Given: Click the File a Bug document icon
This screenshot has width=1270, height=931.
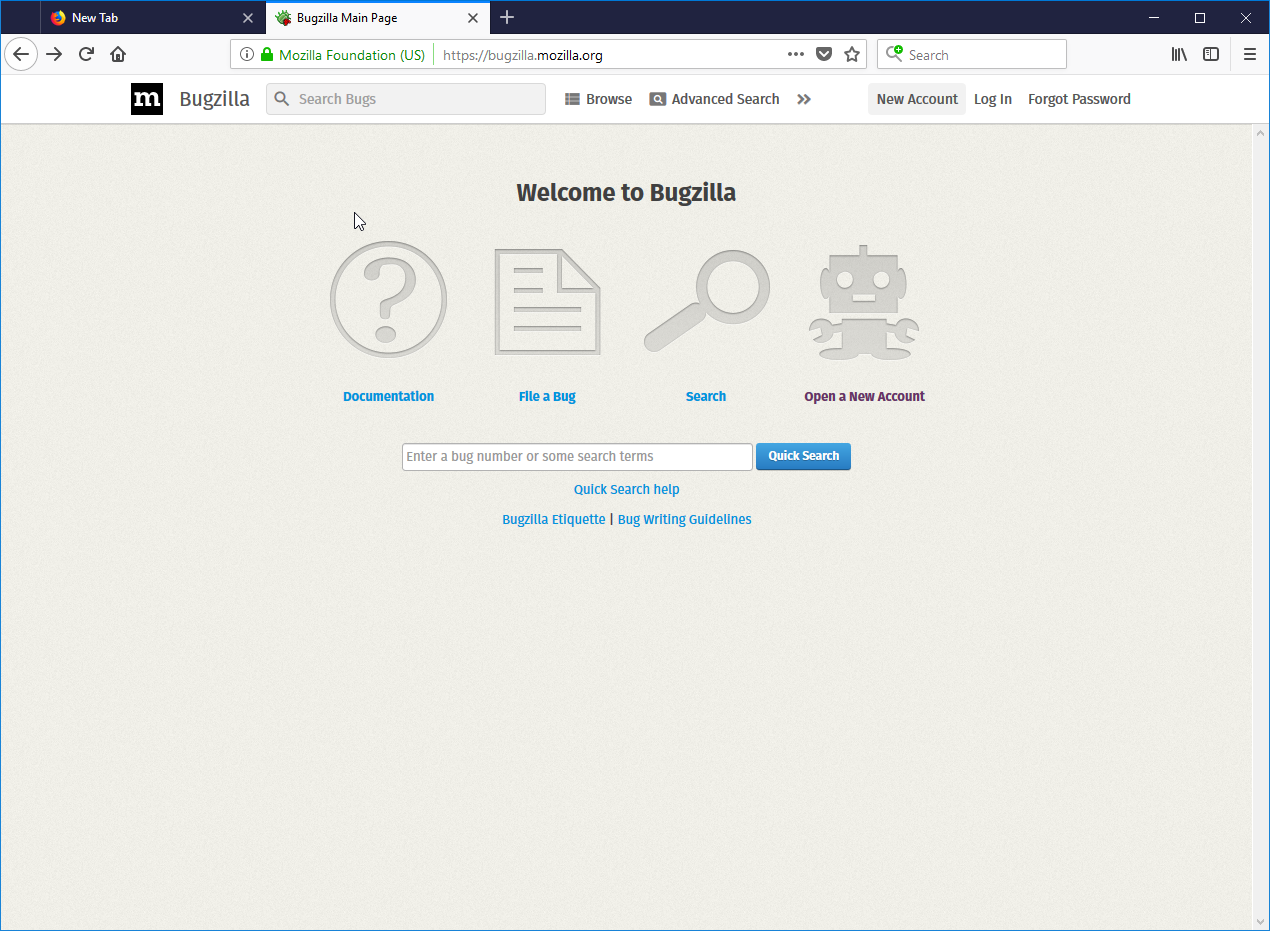Looking at the screenshot, I should coord(547,302).
